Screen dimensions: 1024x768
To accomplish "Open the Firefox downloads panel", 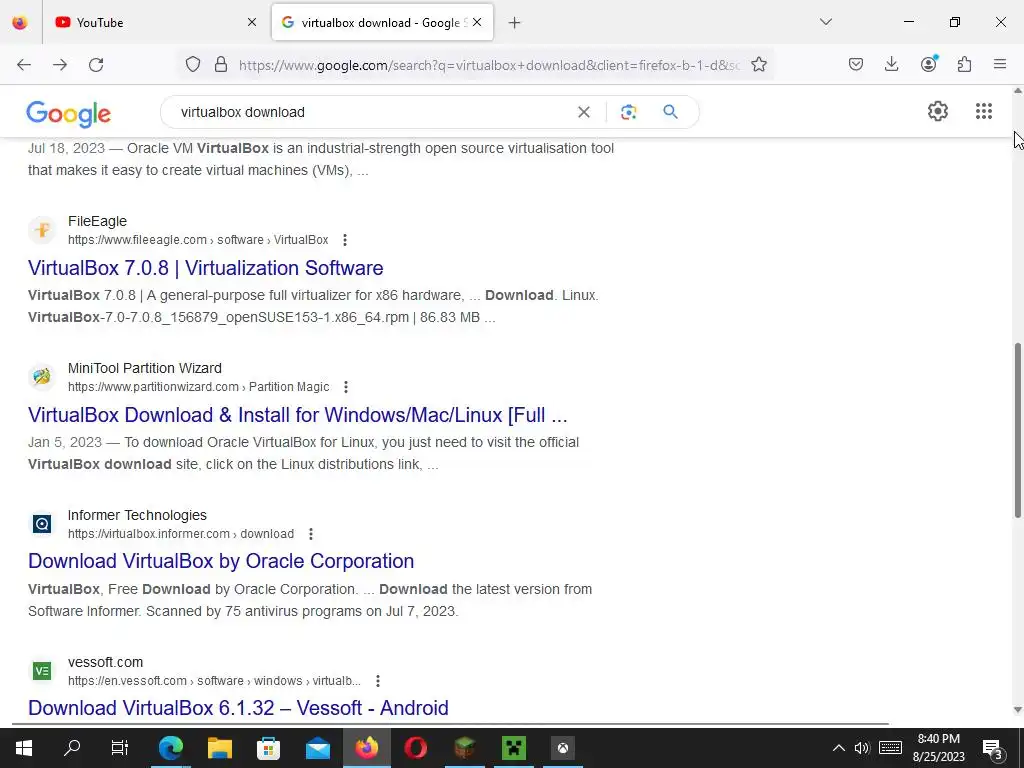I will (891, 65).
